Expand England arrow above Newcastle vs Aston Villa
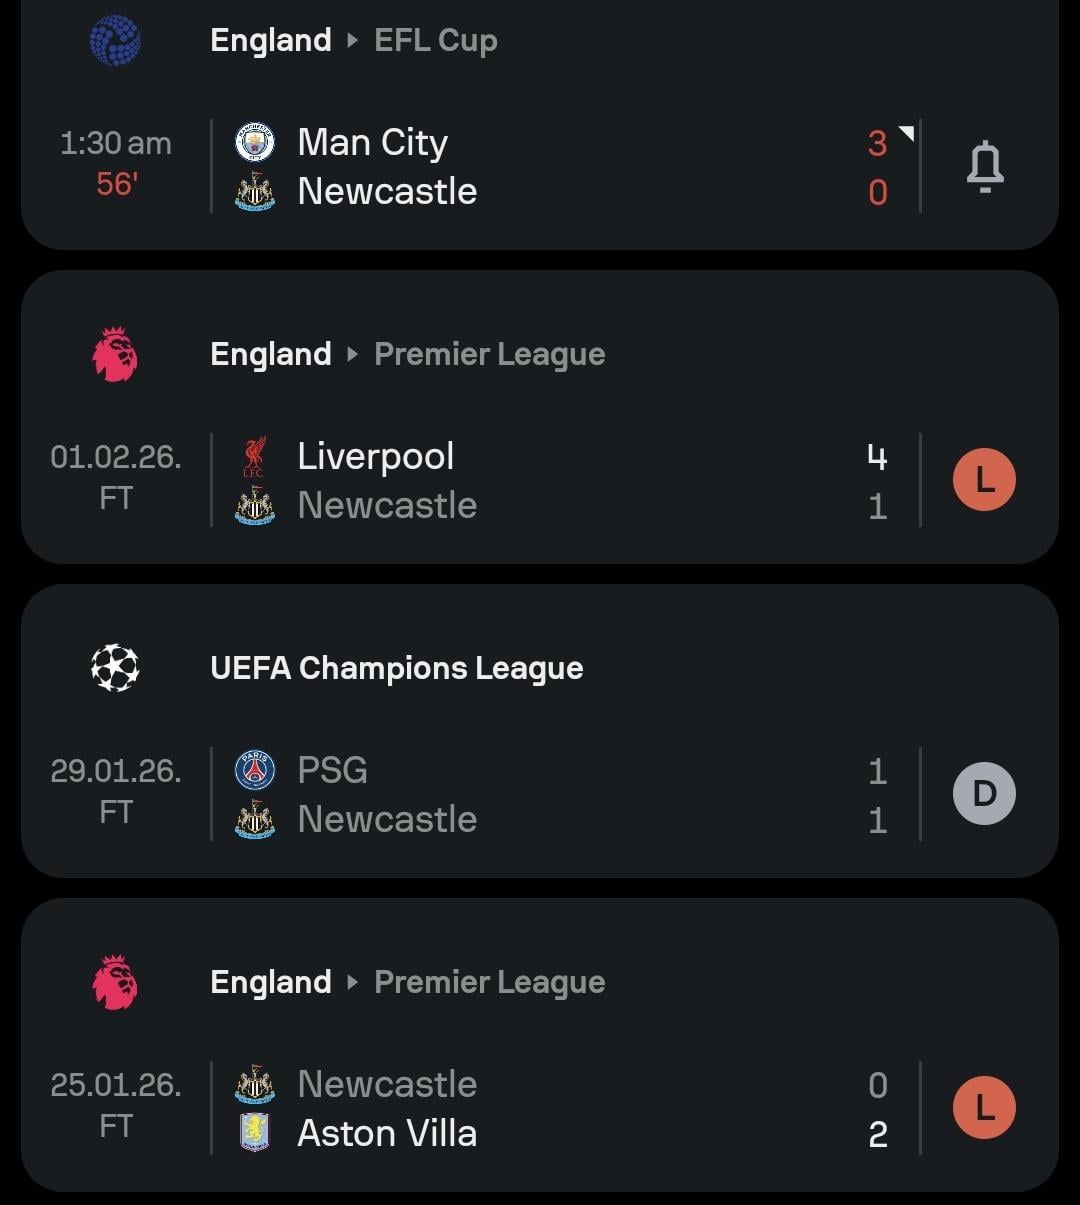The width and height of the screenshot is (1080, 1205). [x=352, y=982]
